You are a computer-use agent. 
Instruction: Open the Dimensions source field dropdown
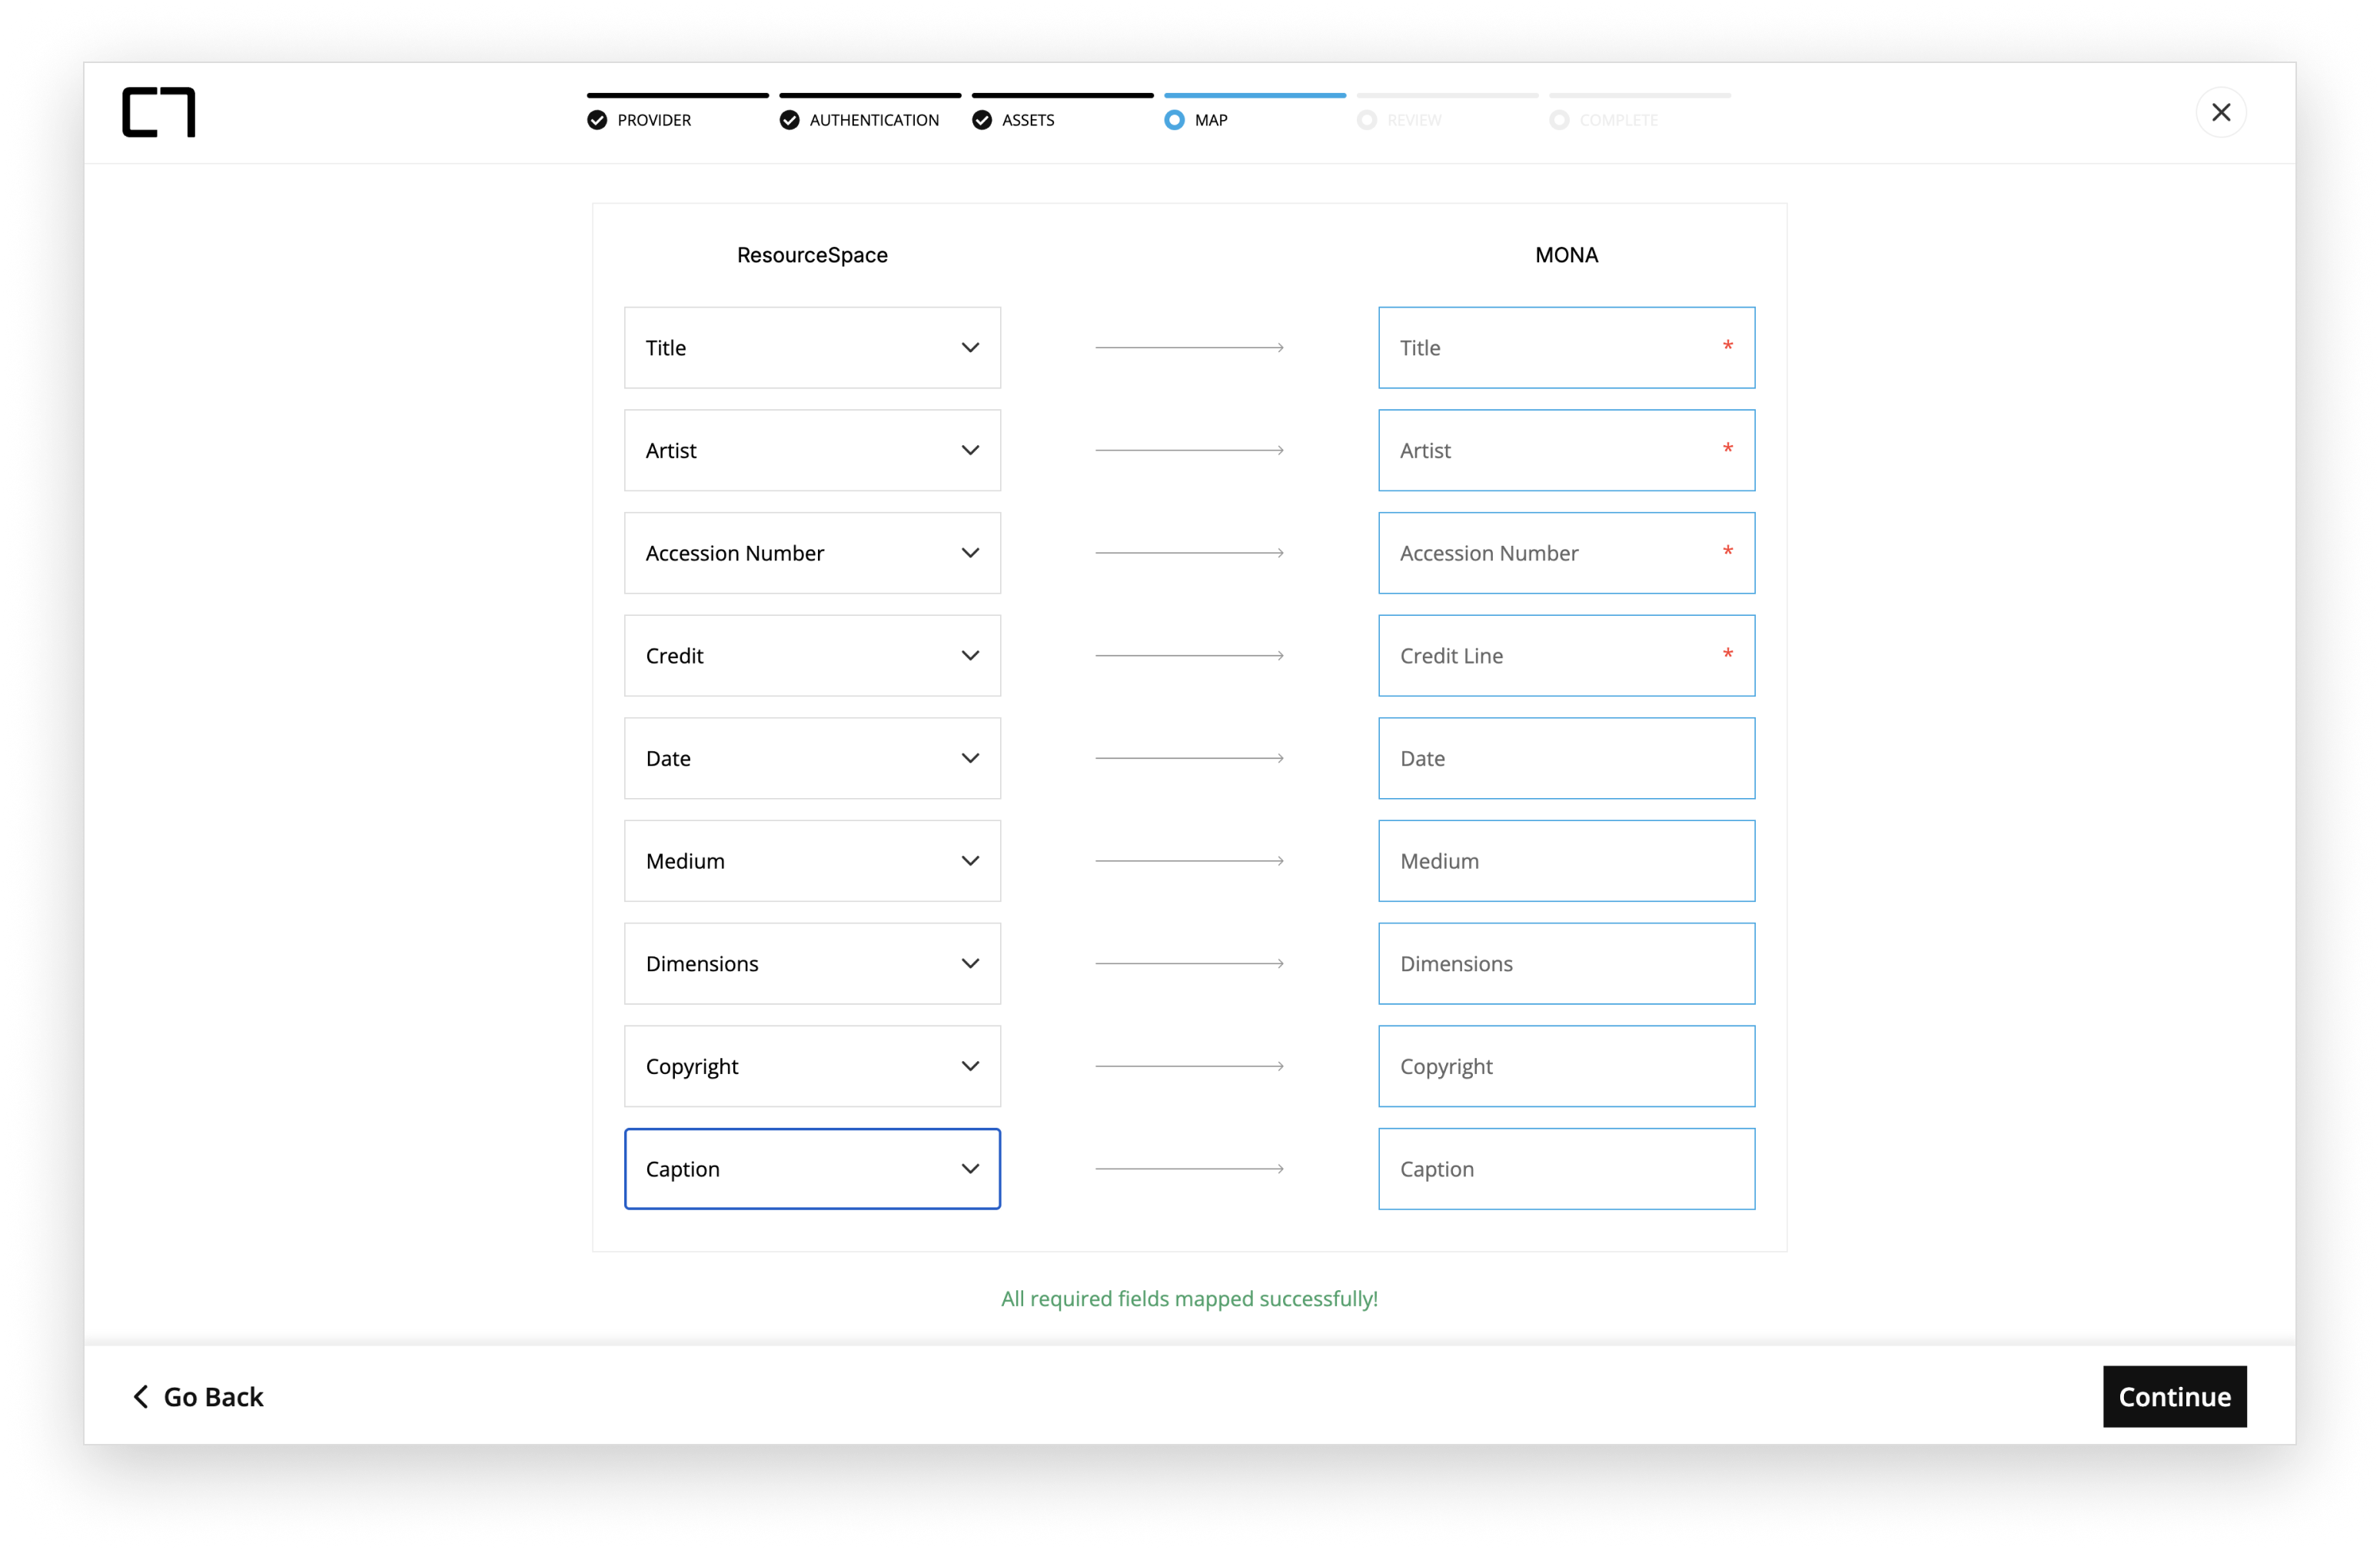pyautogui.click(x=812, y=964)
